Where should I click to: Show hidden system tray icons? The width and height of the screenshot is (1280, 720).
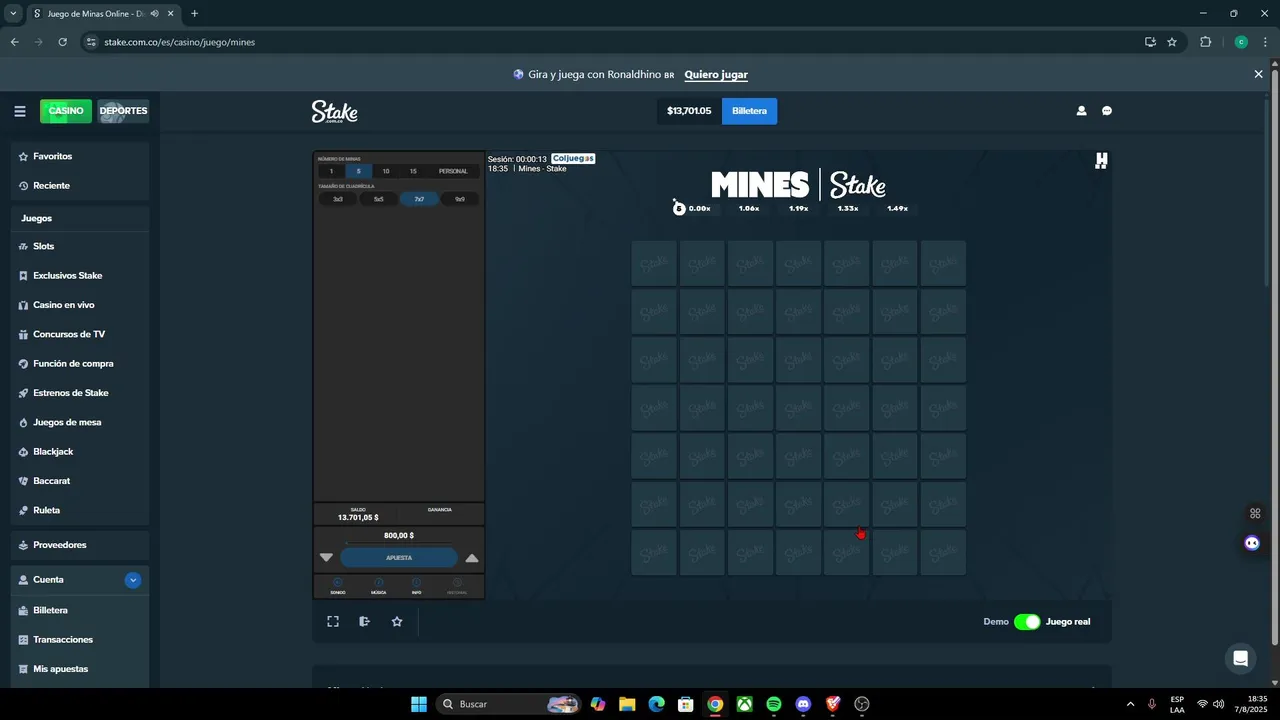pos(1130,704)
